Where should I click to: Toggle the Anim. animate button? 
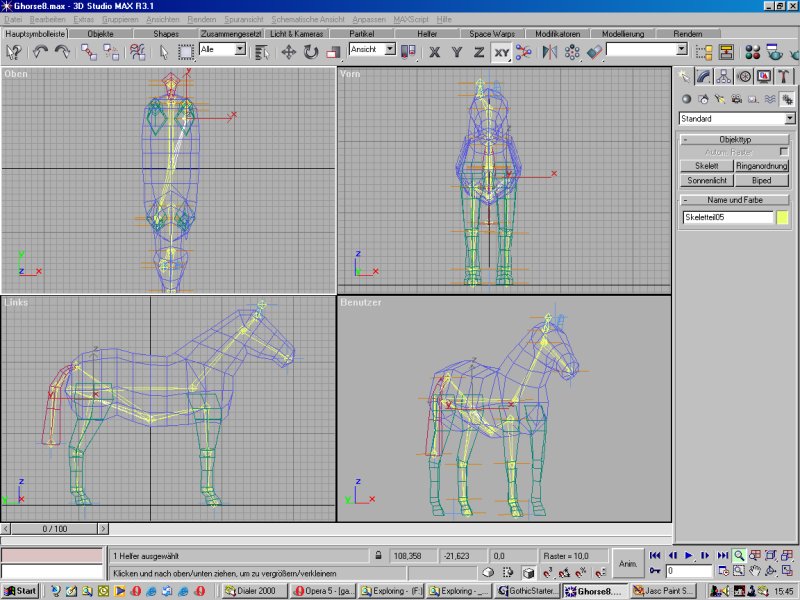[x=628, y=563]
